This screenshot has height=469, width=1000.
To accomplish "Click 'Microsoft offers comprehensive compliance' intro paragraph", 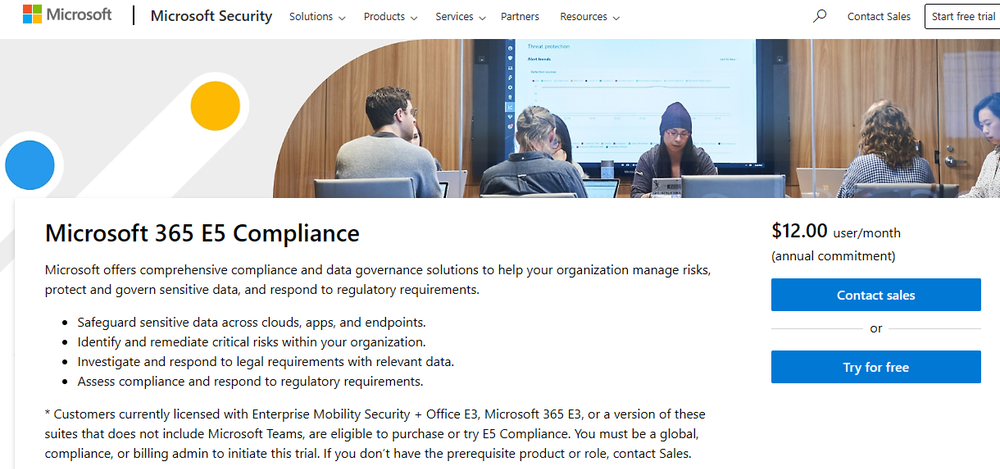I will point(378,279).
